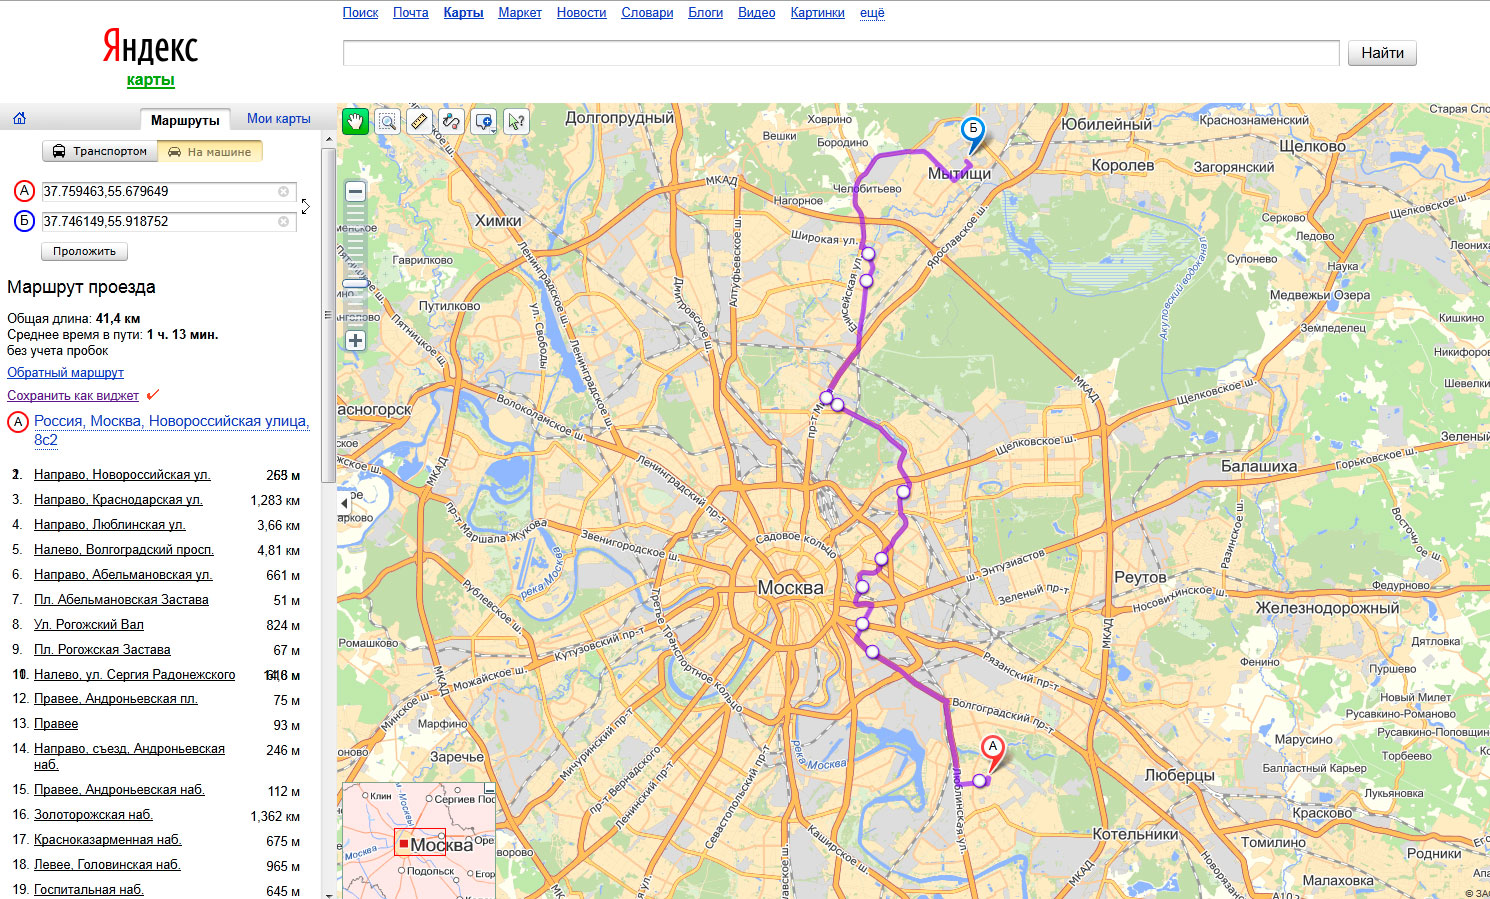Viewport: 1490px width, 899px height.
Task: Expand the ещё services menu
Action: (x=872, y=13)
